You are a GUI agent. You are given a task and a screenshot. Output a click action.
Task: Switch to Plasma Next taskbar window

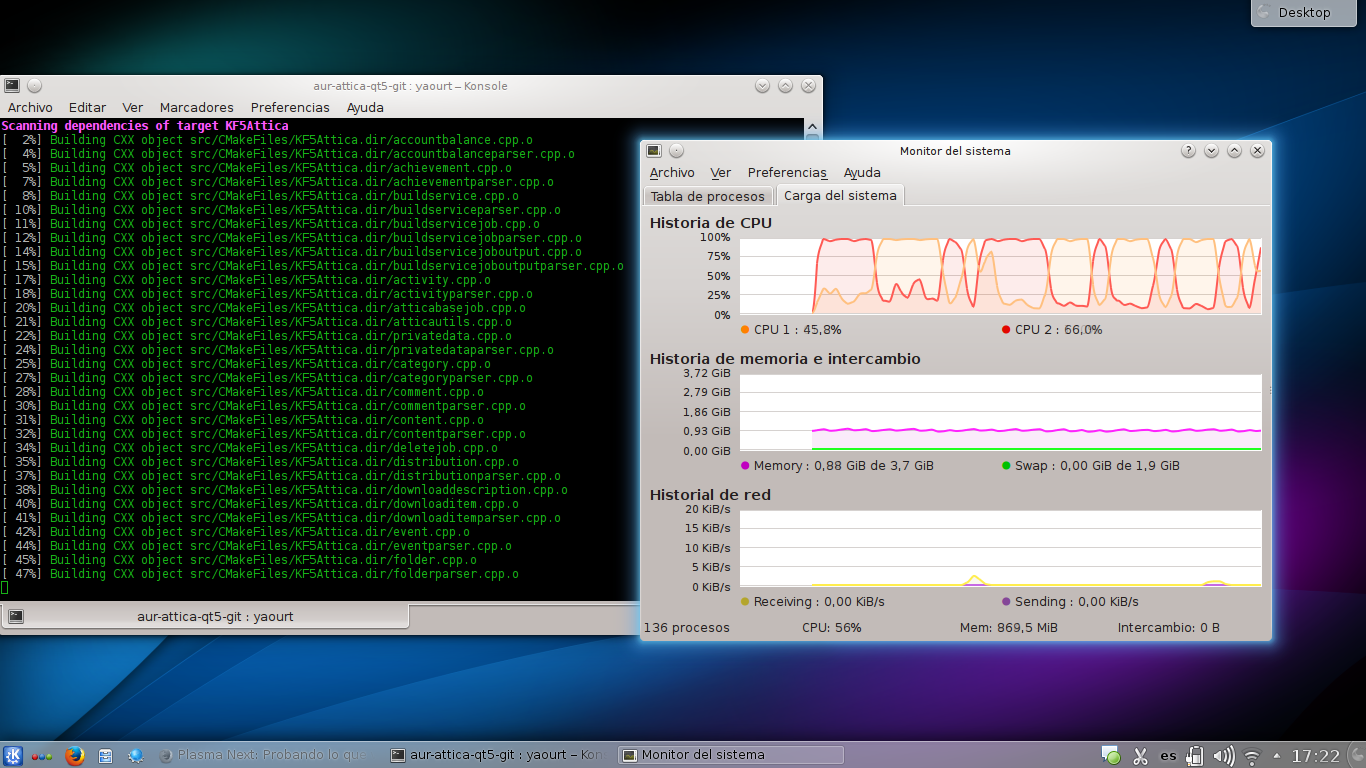coord(266,756)
